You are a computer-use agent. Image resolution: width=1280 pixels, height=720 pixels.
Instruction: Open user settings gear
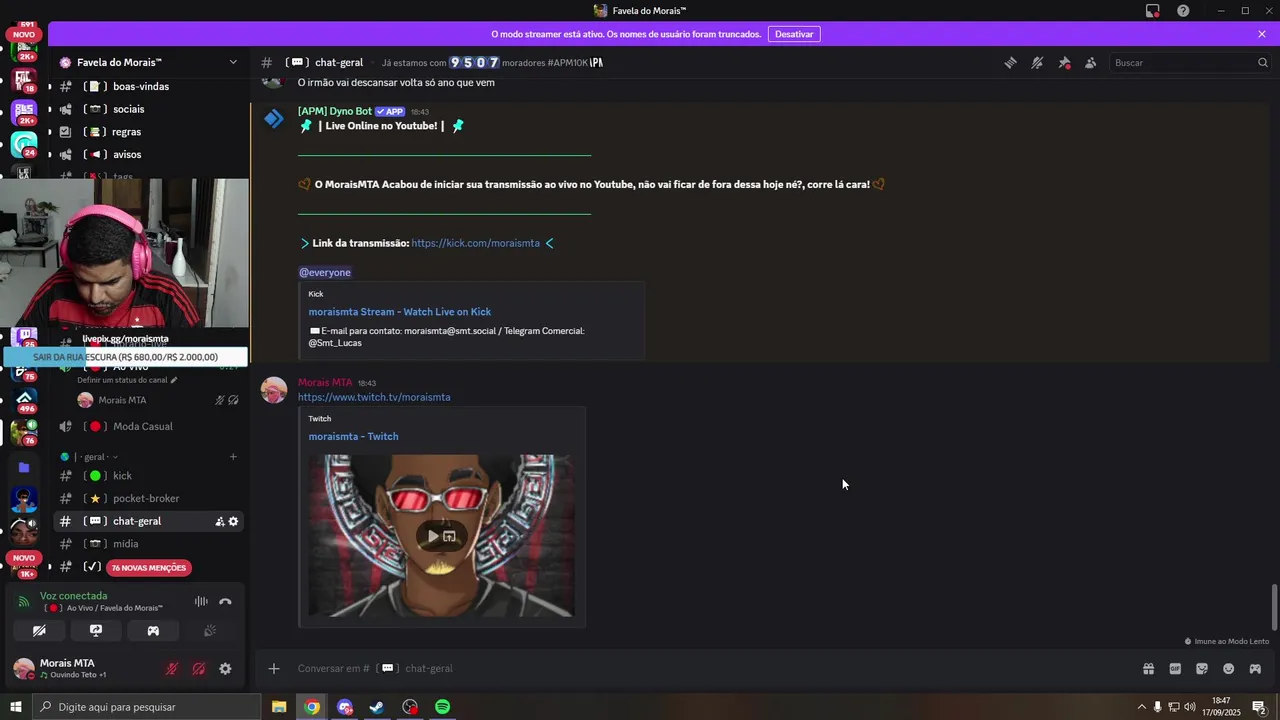point(225,669)
